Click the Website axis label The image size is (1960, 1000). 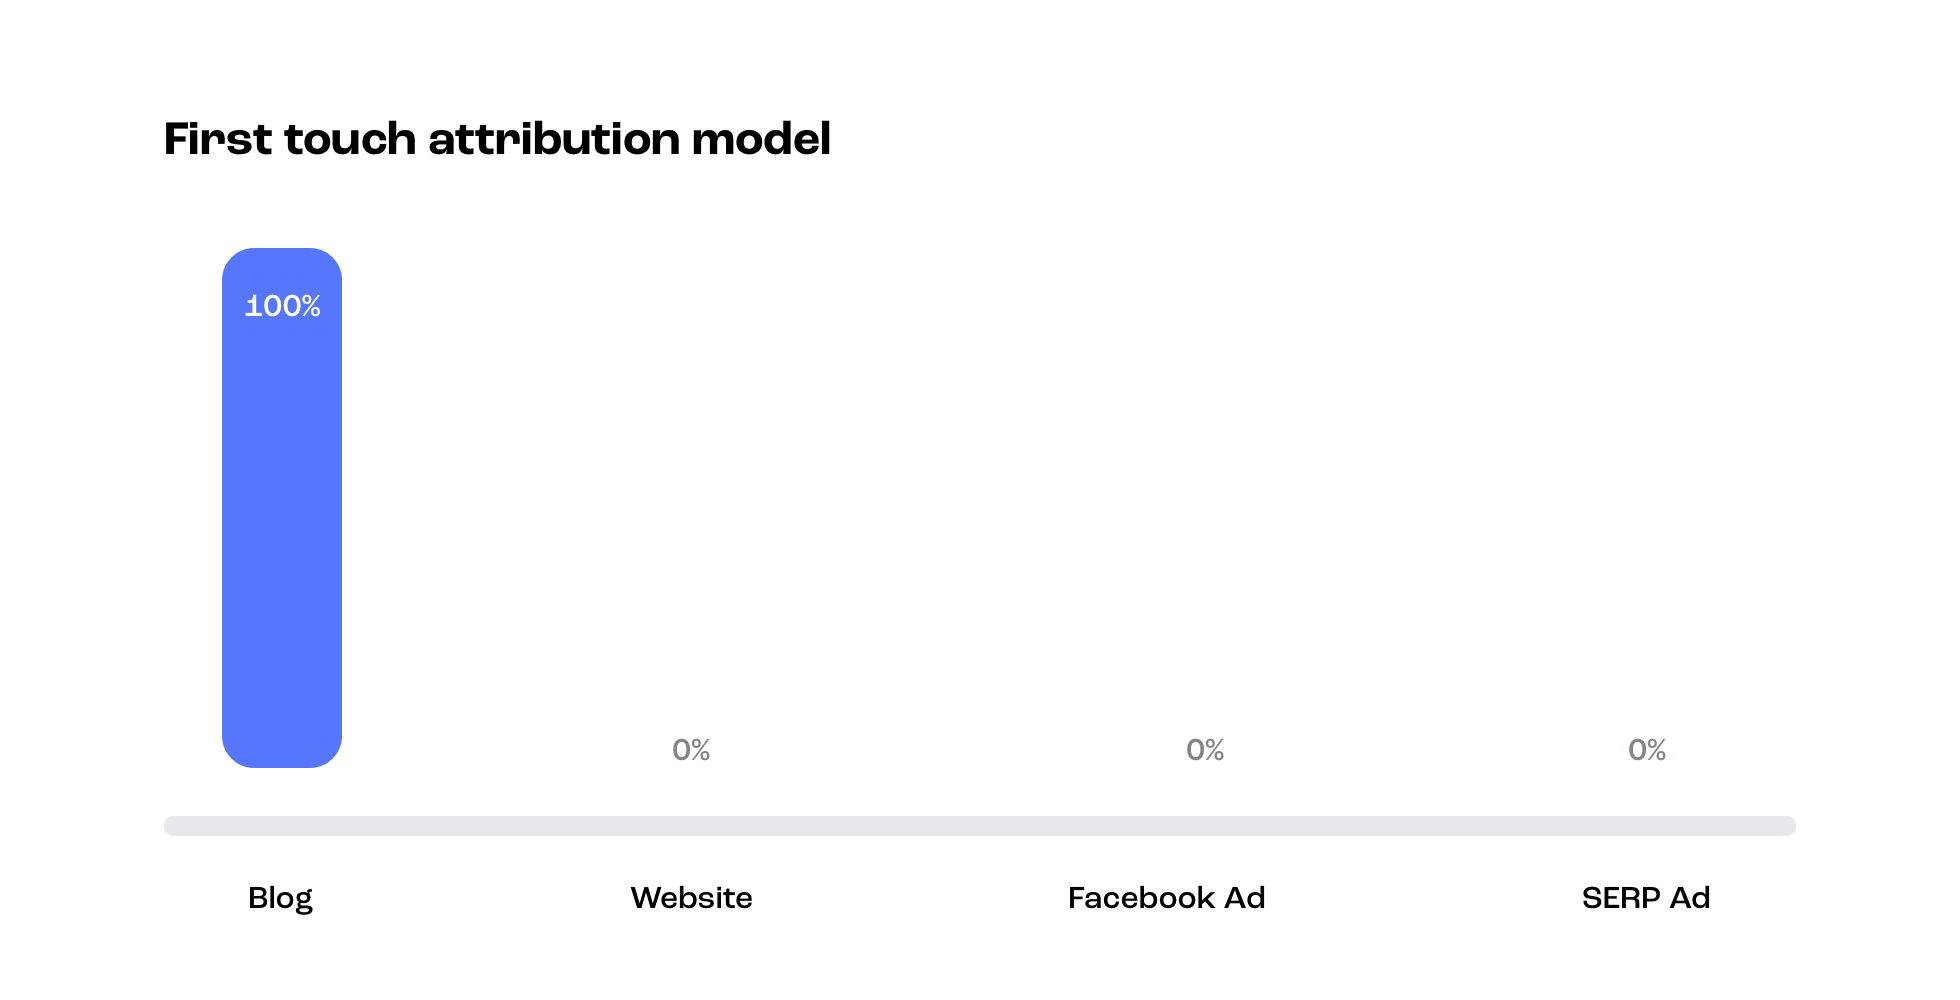[691, 898]
